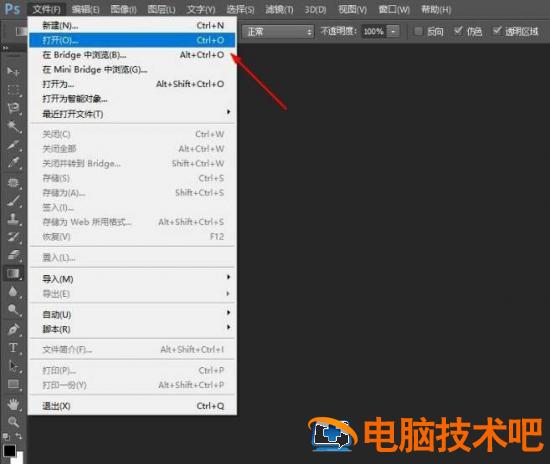Screen dimensions: 550x464
Task: Select the Rectangular Marquee tool
Action: [13, 90]
